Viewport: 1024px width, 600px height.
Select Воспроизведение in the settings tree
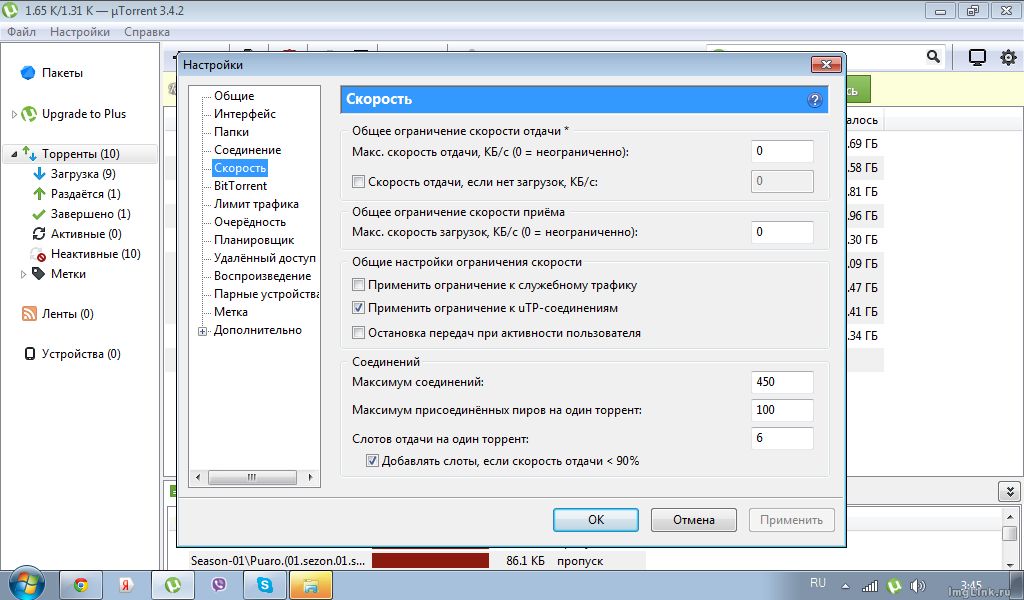click(x=263, y=276)
